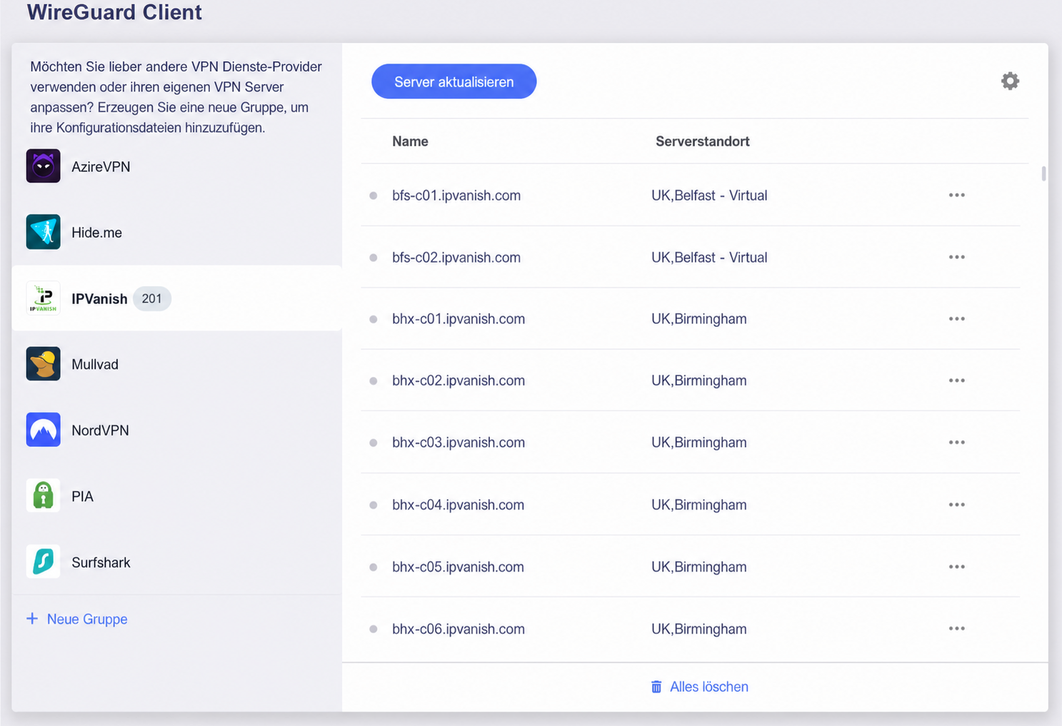The height and width of the screenshot is (726, 1062).
Task: Select server name bhx-c01.ipvanish.com
Action: (x=459, y=319)
